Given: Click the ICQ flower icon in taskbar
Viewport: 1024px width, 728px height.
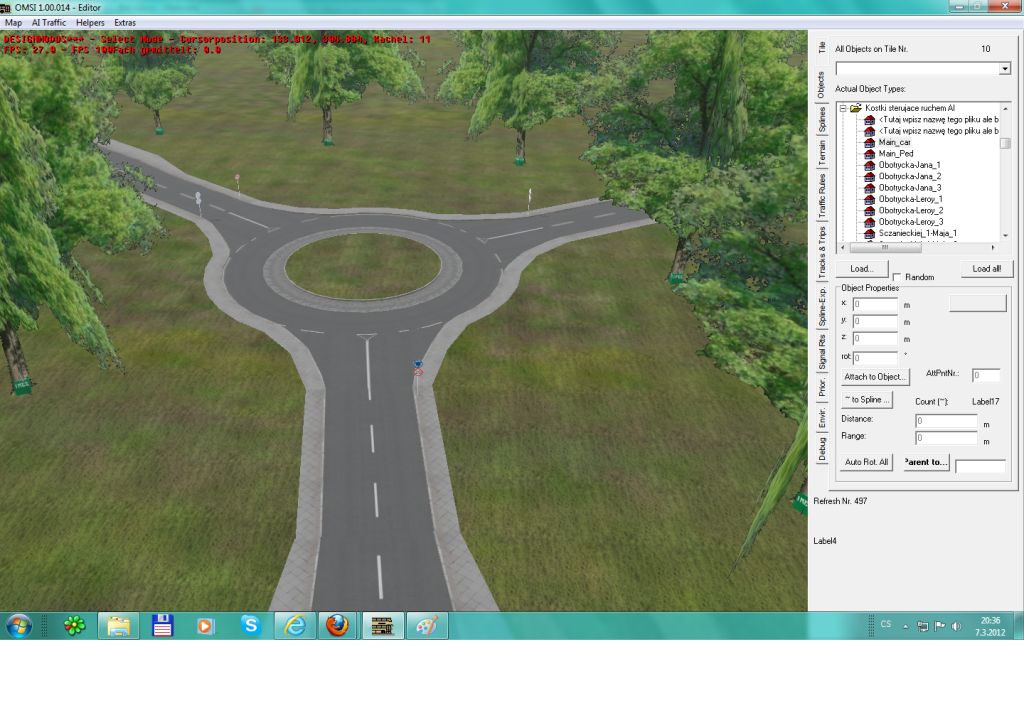Looking at the screenshot, I should click(75, 626).
